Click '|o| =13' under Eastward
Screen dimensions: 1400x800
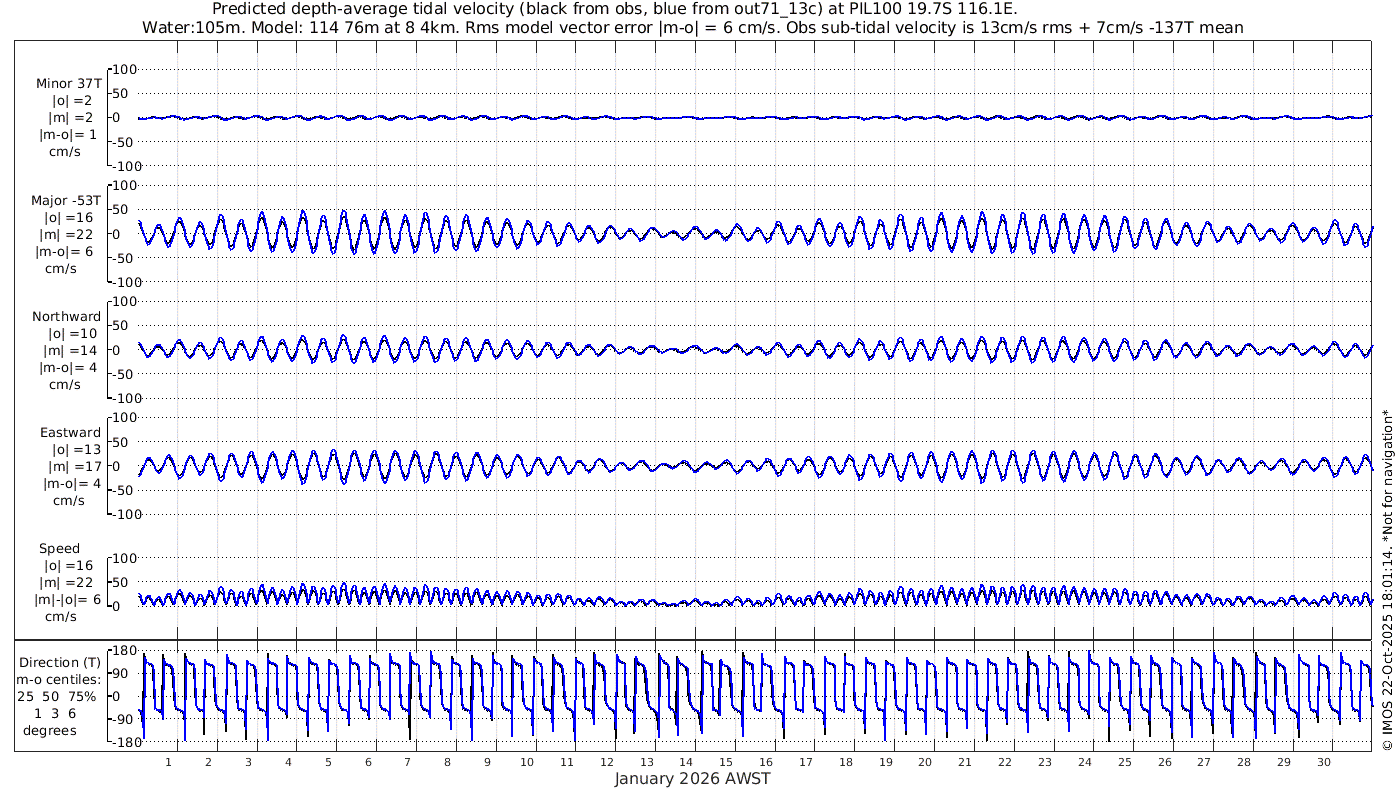73,450
